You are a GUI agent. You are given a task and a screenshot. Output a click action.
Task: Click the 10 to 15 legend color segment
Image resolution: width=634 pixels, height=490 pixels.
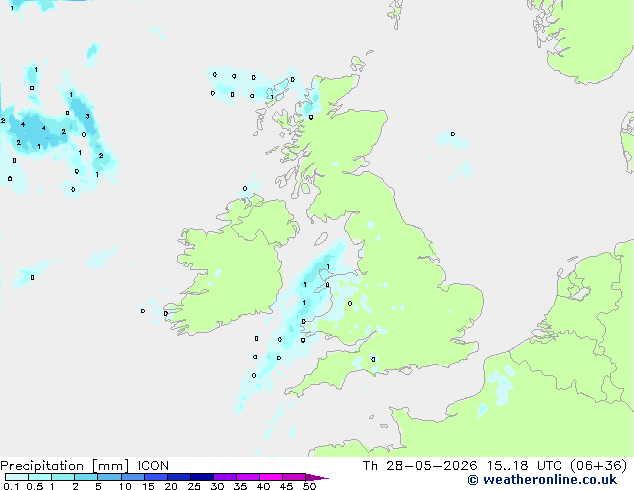click(132, 477)
